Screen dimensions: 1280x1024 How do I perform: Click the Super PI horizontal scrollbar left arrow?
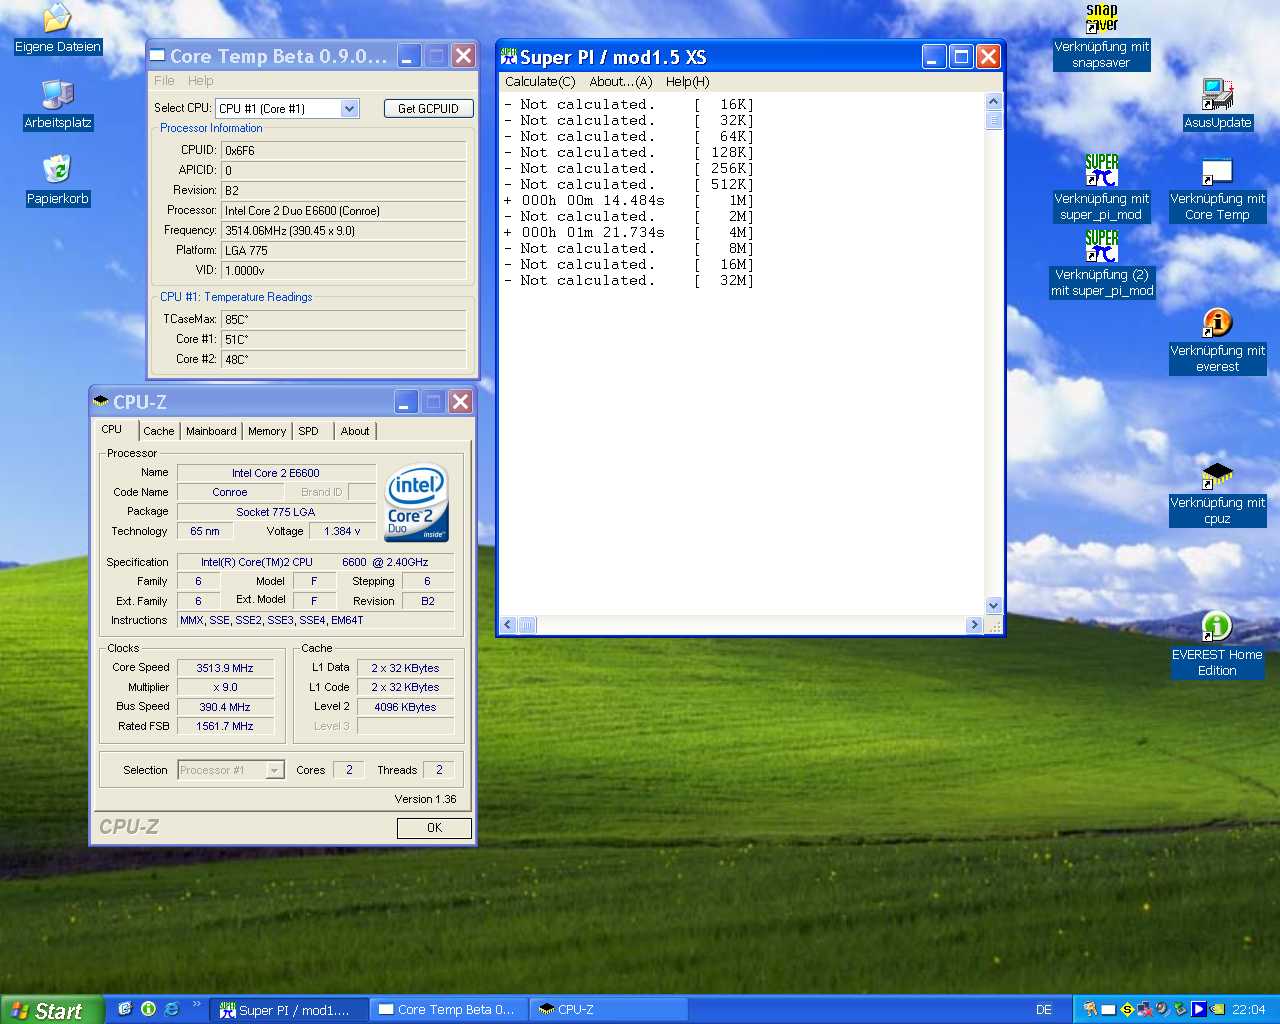(508, 625)
